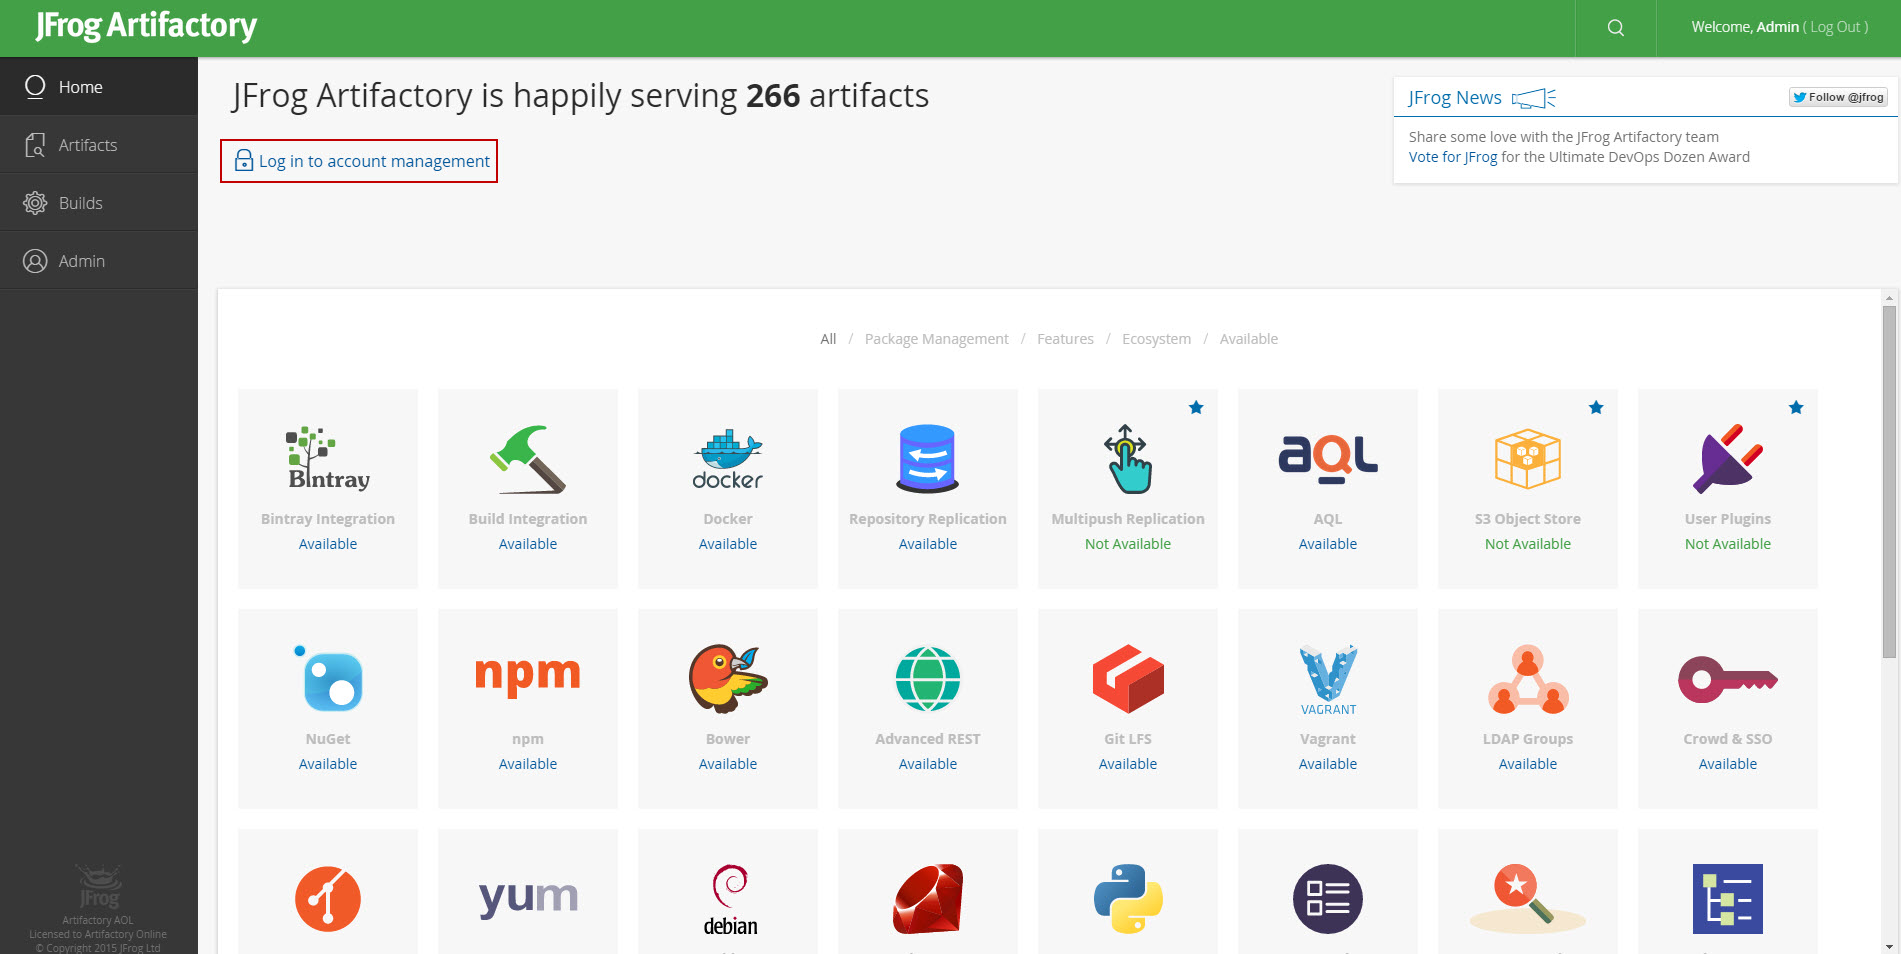The image size is (1901, 954).
Task: Open Builds in the sidebar
Action: (80, 203)
